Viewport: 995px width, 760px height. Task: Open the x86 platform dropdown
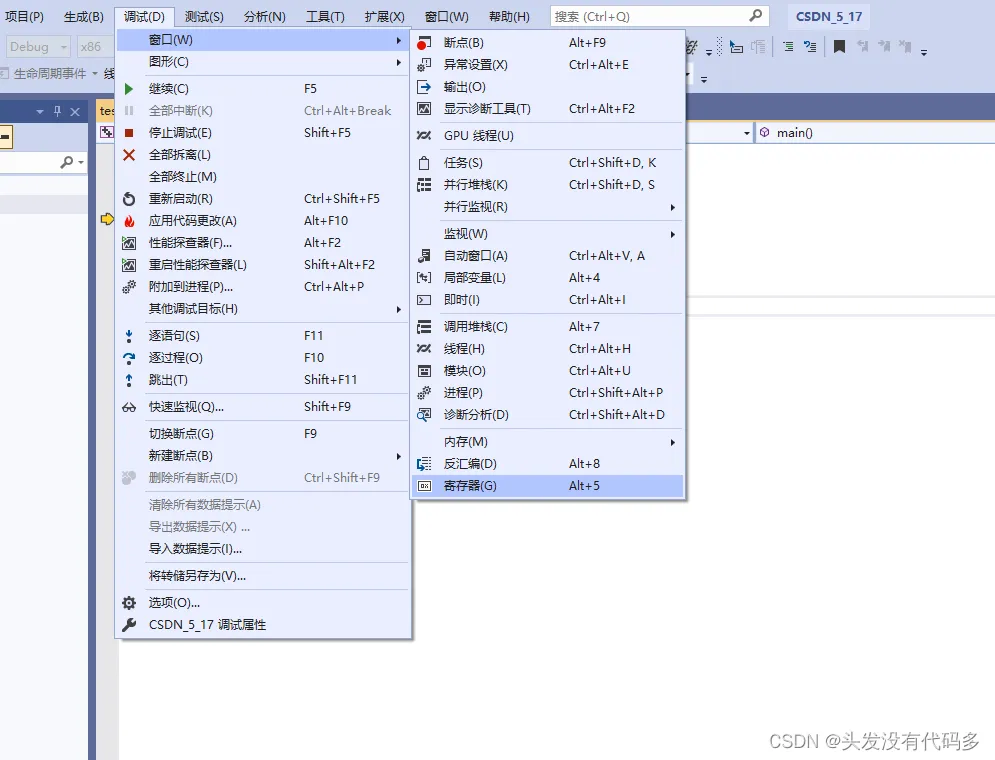click(x=95, y=47)
